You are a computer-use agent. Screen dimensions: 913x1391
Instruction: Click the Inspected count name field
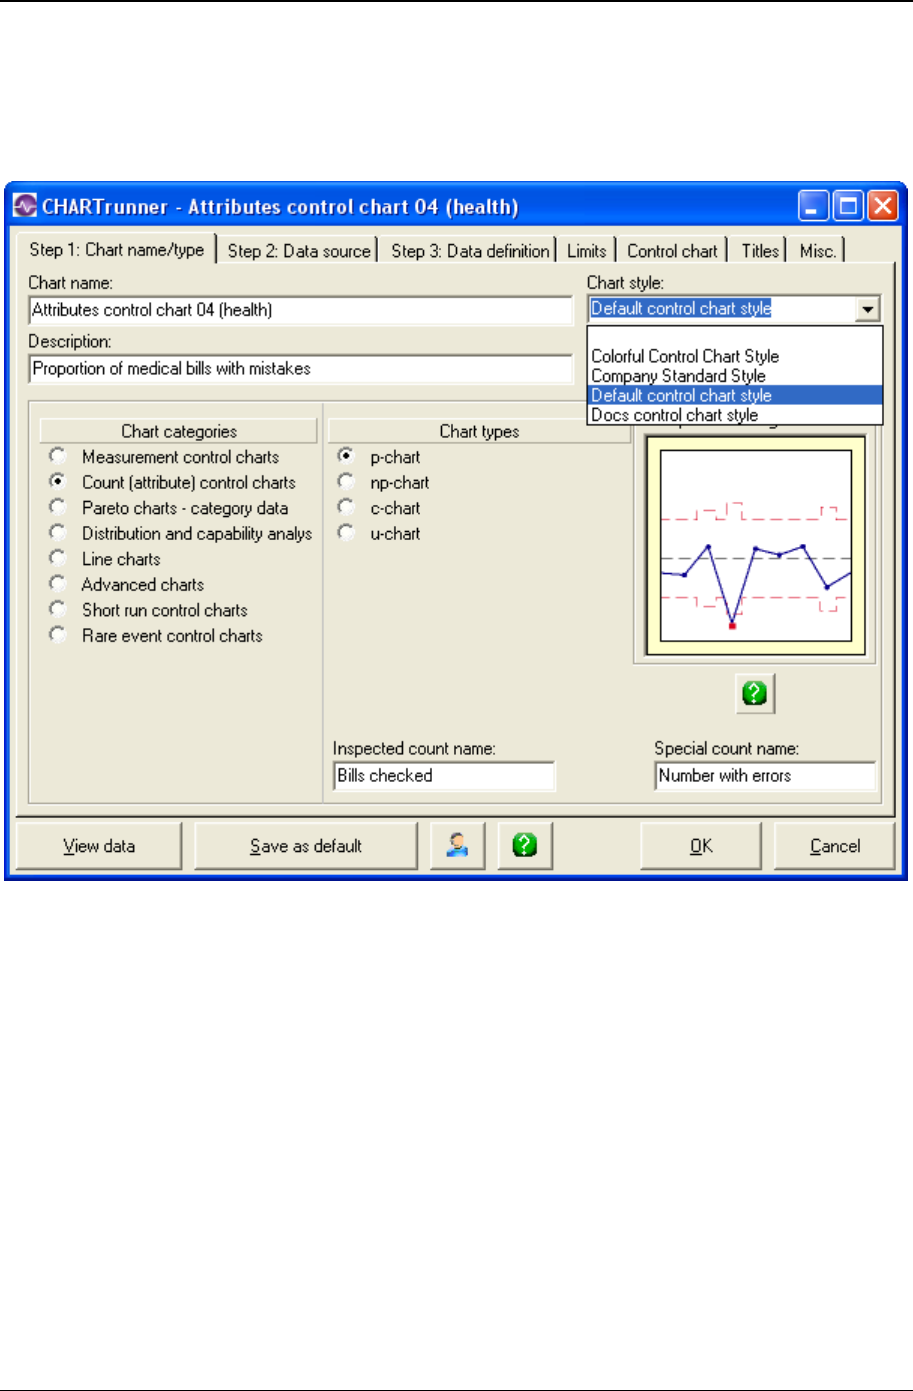coord(444,776)
